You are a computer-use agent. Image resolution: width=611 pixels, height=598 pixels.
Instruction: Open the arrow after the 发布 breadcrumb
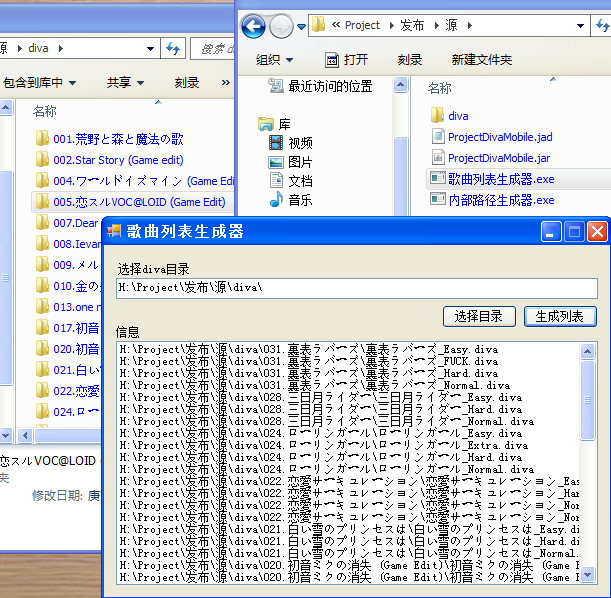[x=436, y=26]
